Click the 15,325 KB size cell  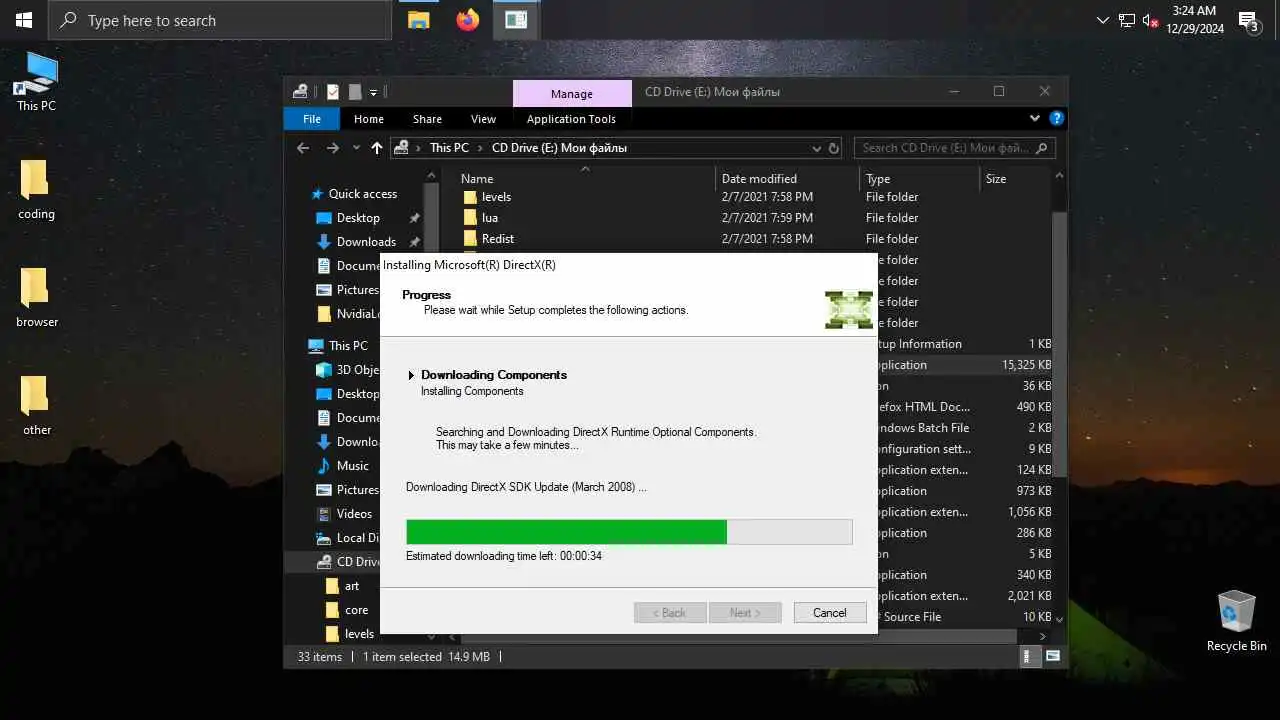point(1026,365)
